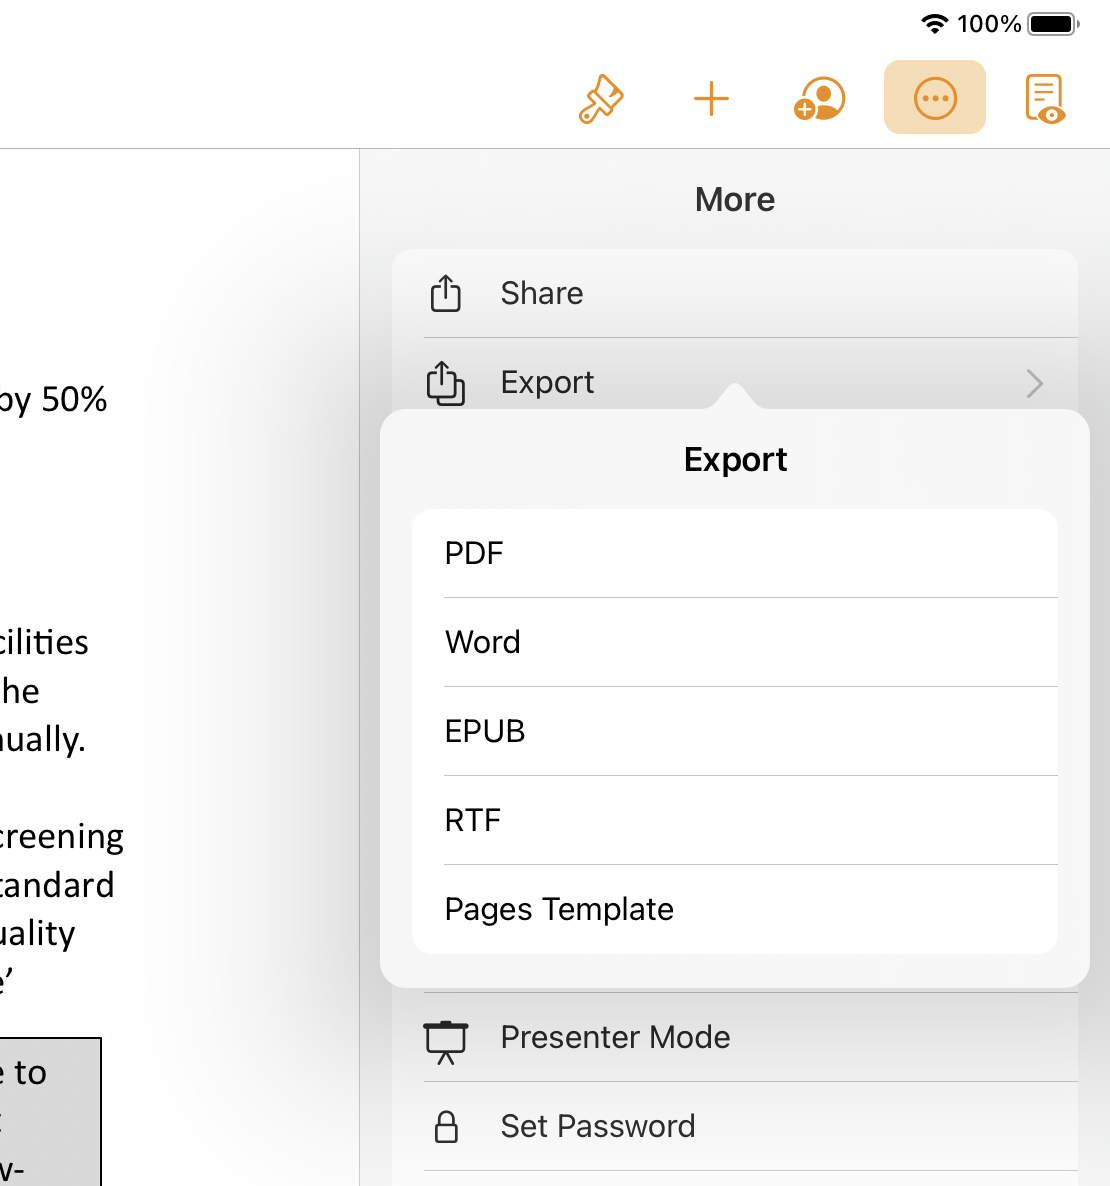Open Presenter Mode
The height and width of the screenshot is (1186, 1110).
pyautogui.click(x=615, y=1037)
